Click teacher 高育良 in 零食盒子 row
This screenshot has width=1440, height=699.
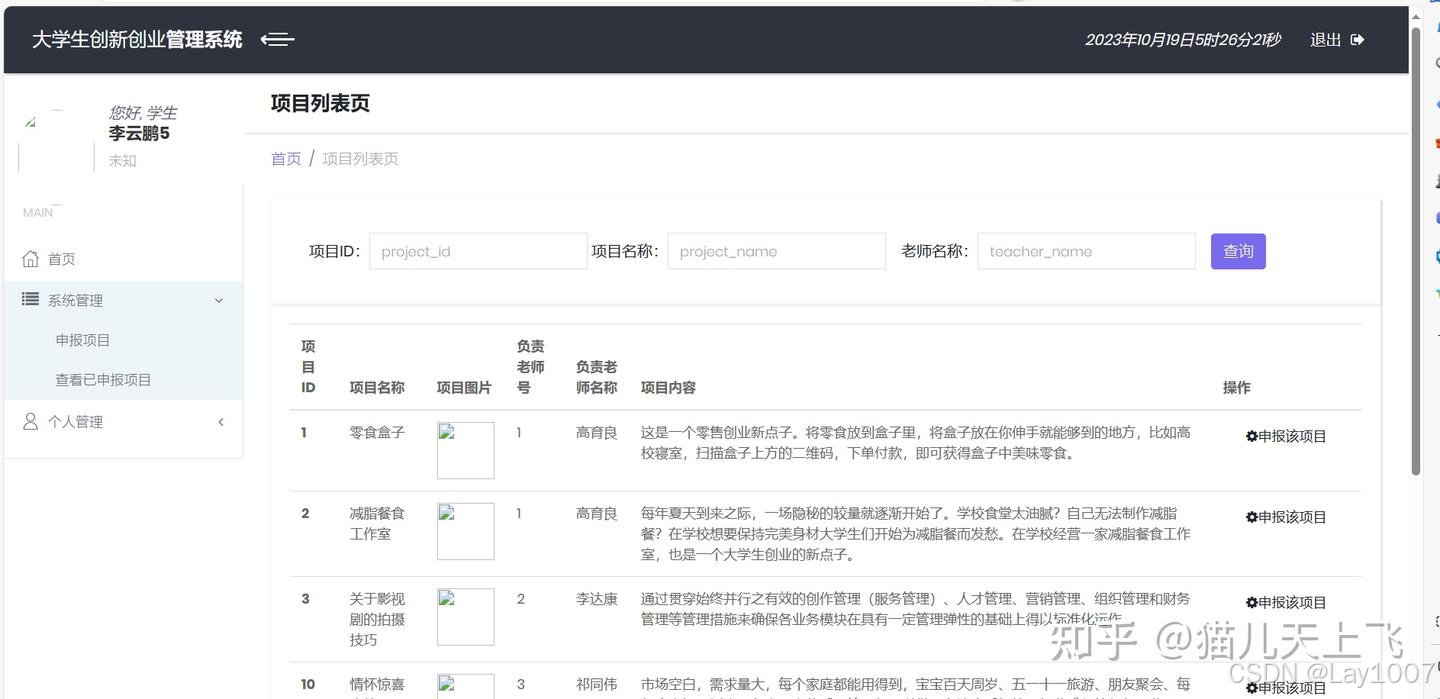pyautogui.click(x=597, y=433)
